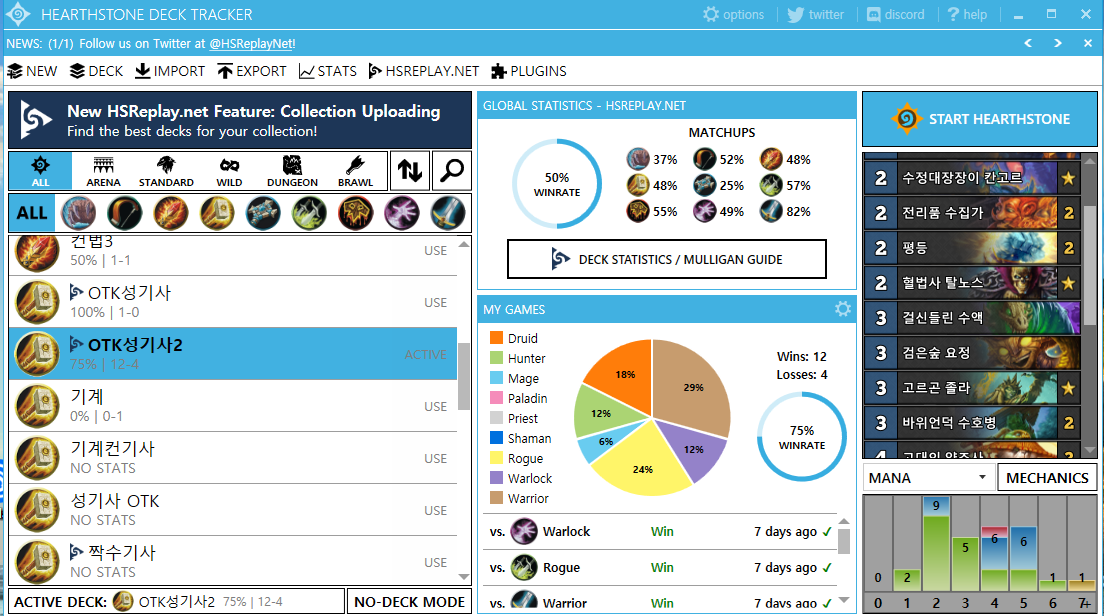
Task: Click START HEARTHSTONE button
Action: tap(980, 119)
